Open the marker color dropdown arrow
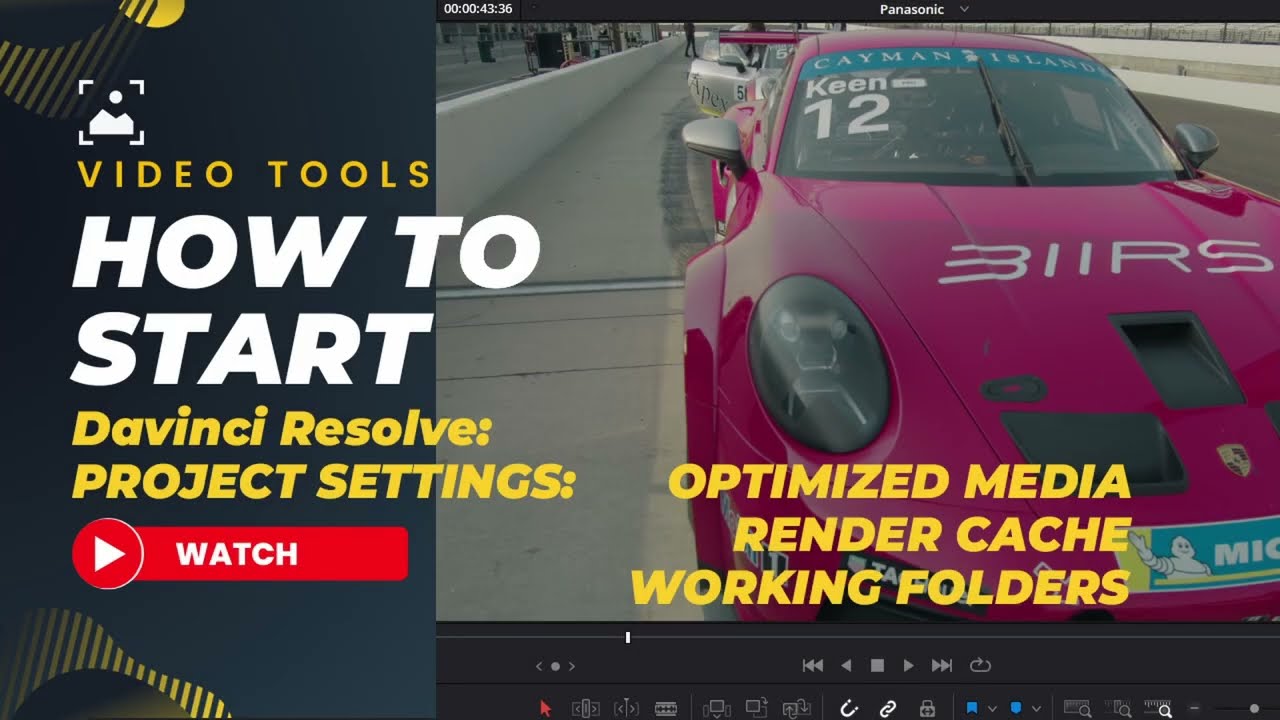1280x720 pixels. 1037,709
